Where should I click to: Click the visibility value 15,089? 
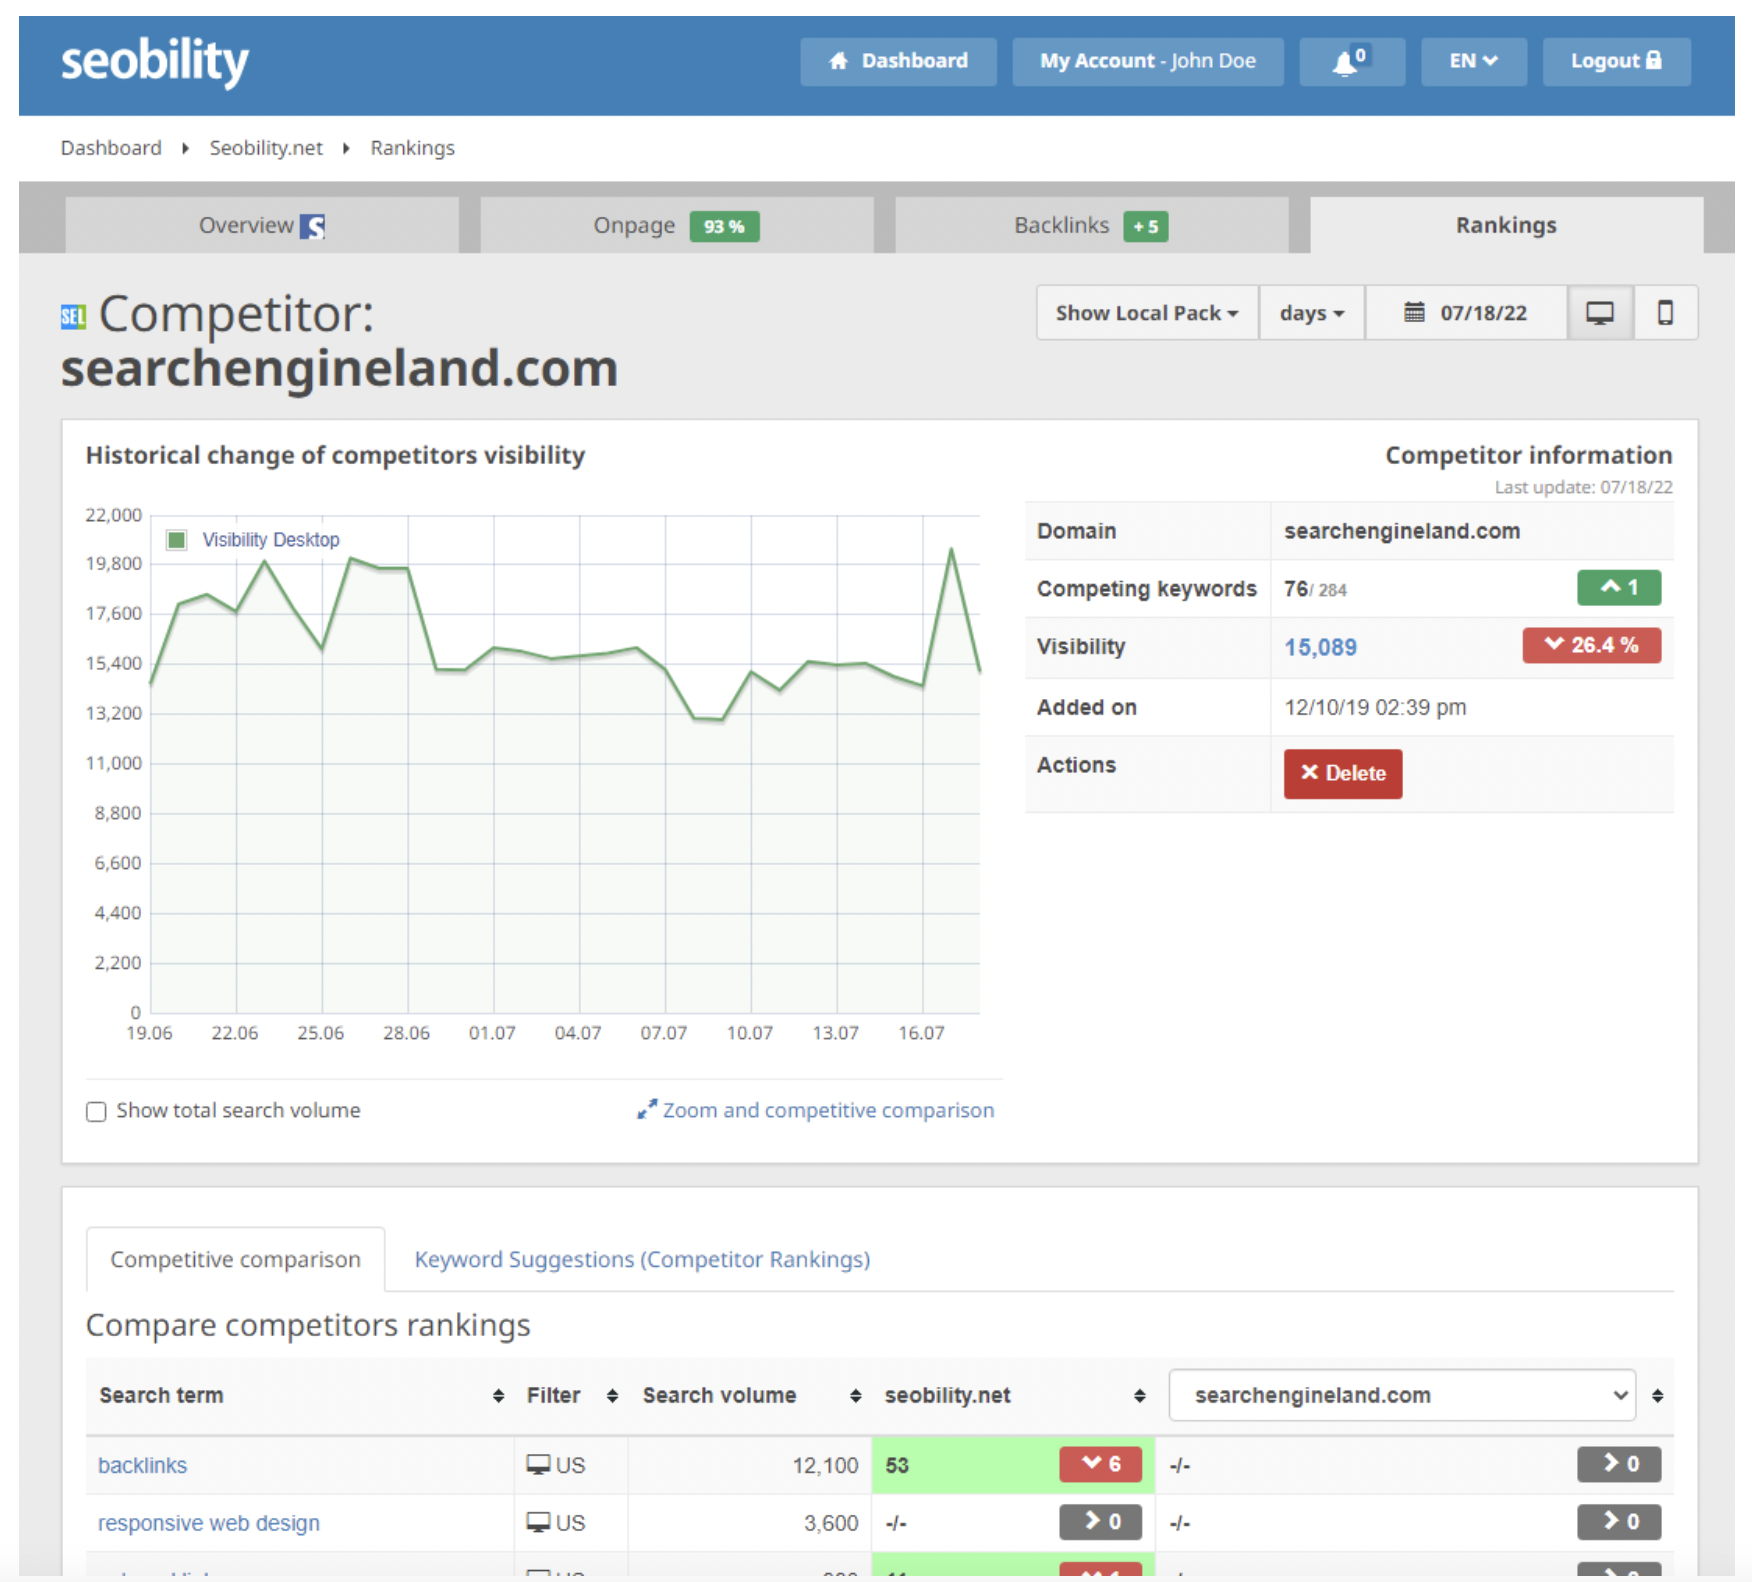tap(1320, 647)
